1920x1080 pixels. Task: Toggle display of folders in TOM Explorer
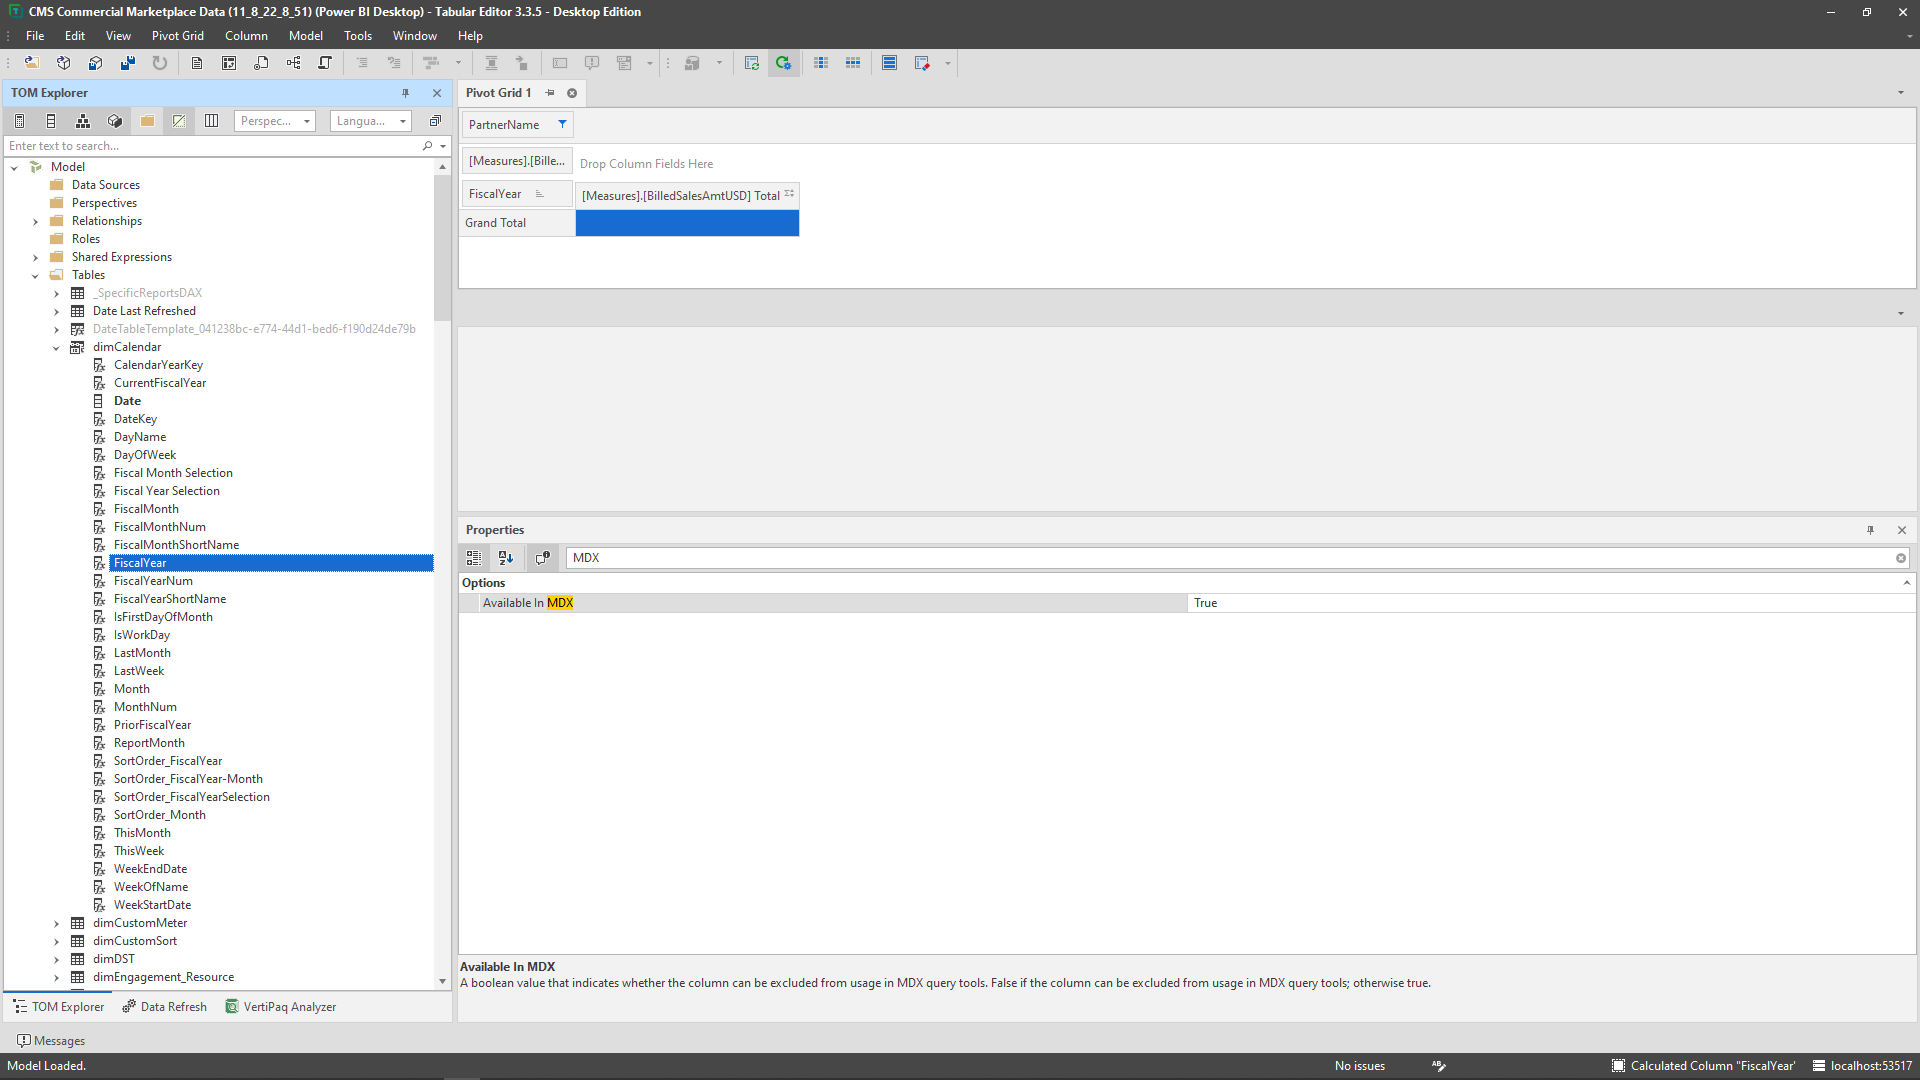(146, 121)
